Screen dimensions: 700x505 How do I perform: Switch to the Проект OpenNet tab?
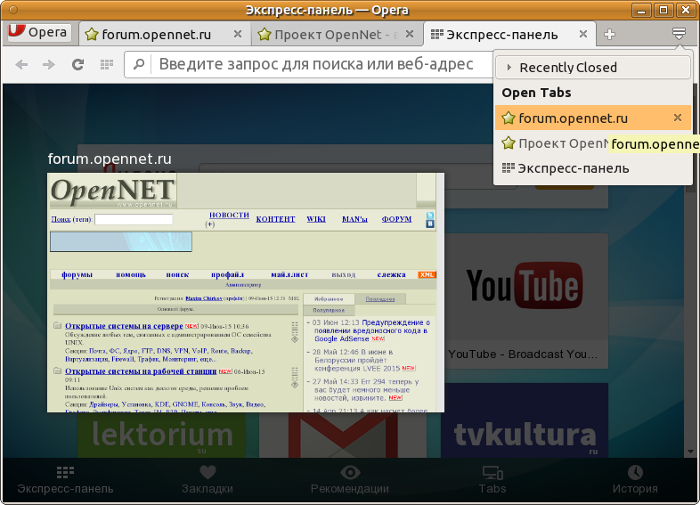[337, 34]
